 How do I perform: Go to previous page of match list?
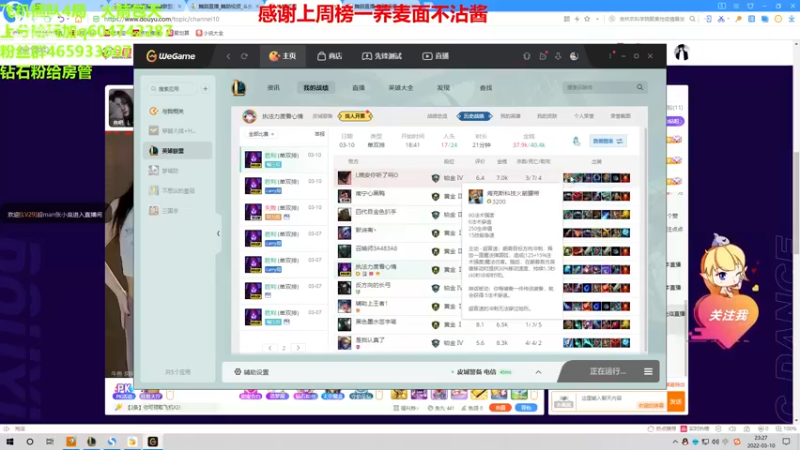pyautogui.click(x=270, y=348)
